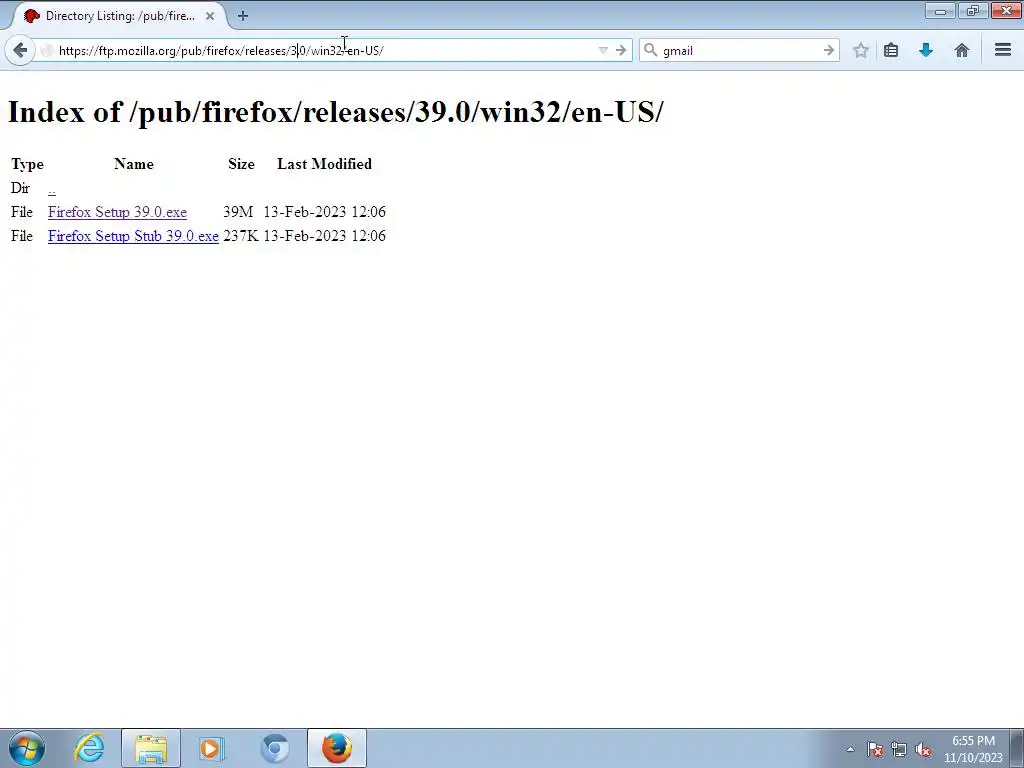Open the URL history dropdown arrow
This screenshot has width=1024, height=768.
(x=603, y=50)
